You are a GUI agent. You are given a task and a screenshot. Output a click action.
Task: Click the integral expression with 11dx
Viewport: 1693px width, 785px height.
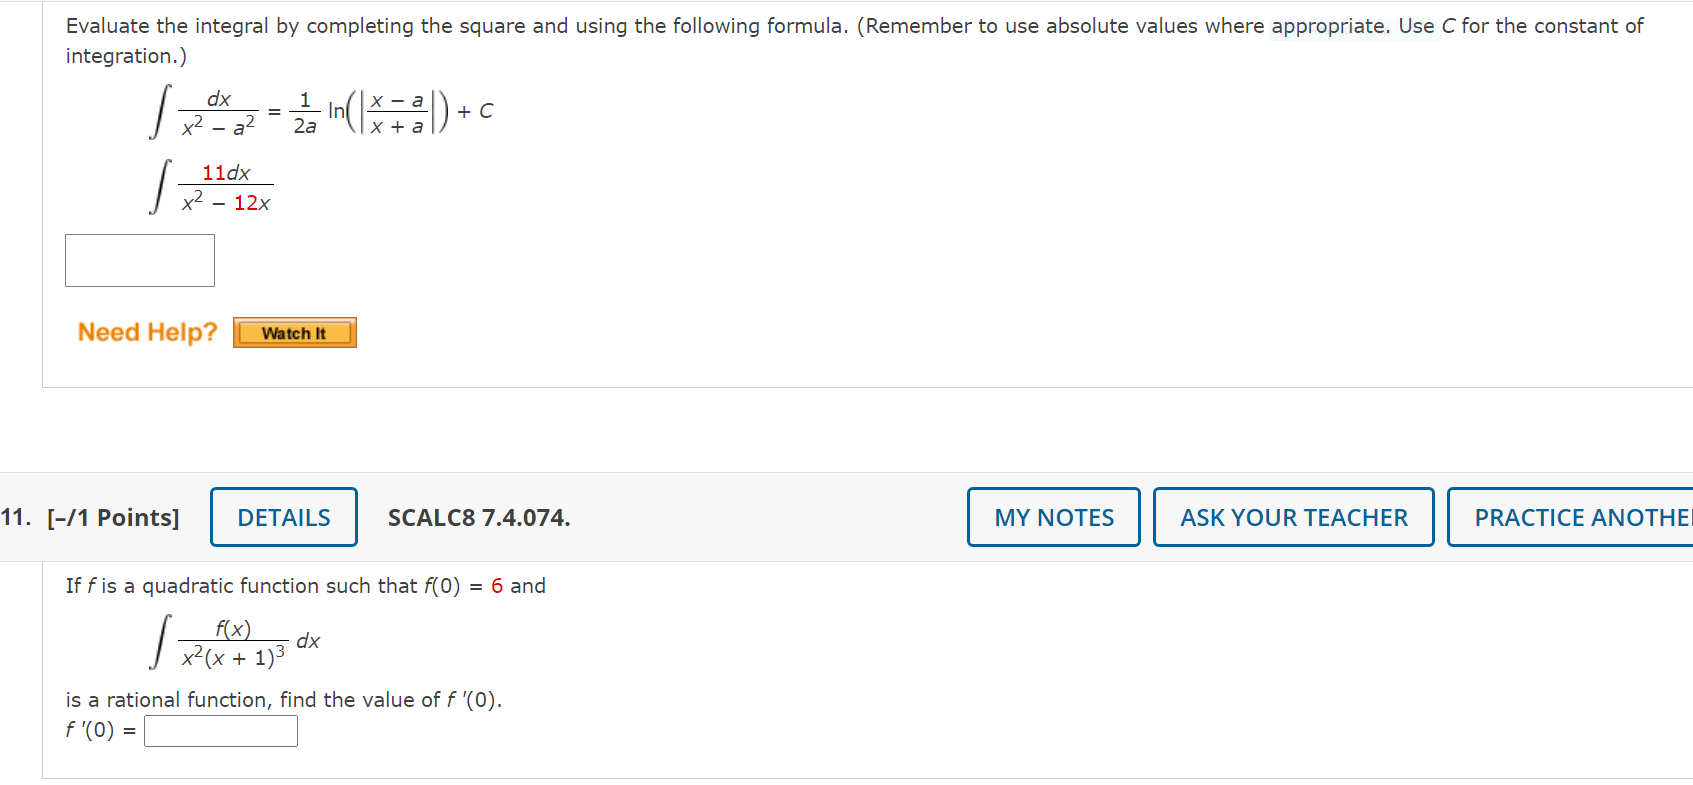(210, 187)
